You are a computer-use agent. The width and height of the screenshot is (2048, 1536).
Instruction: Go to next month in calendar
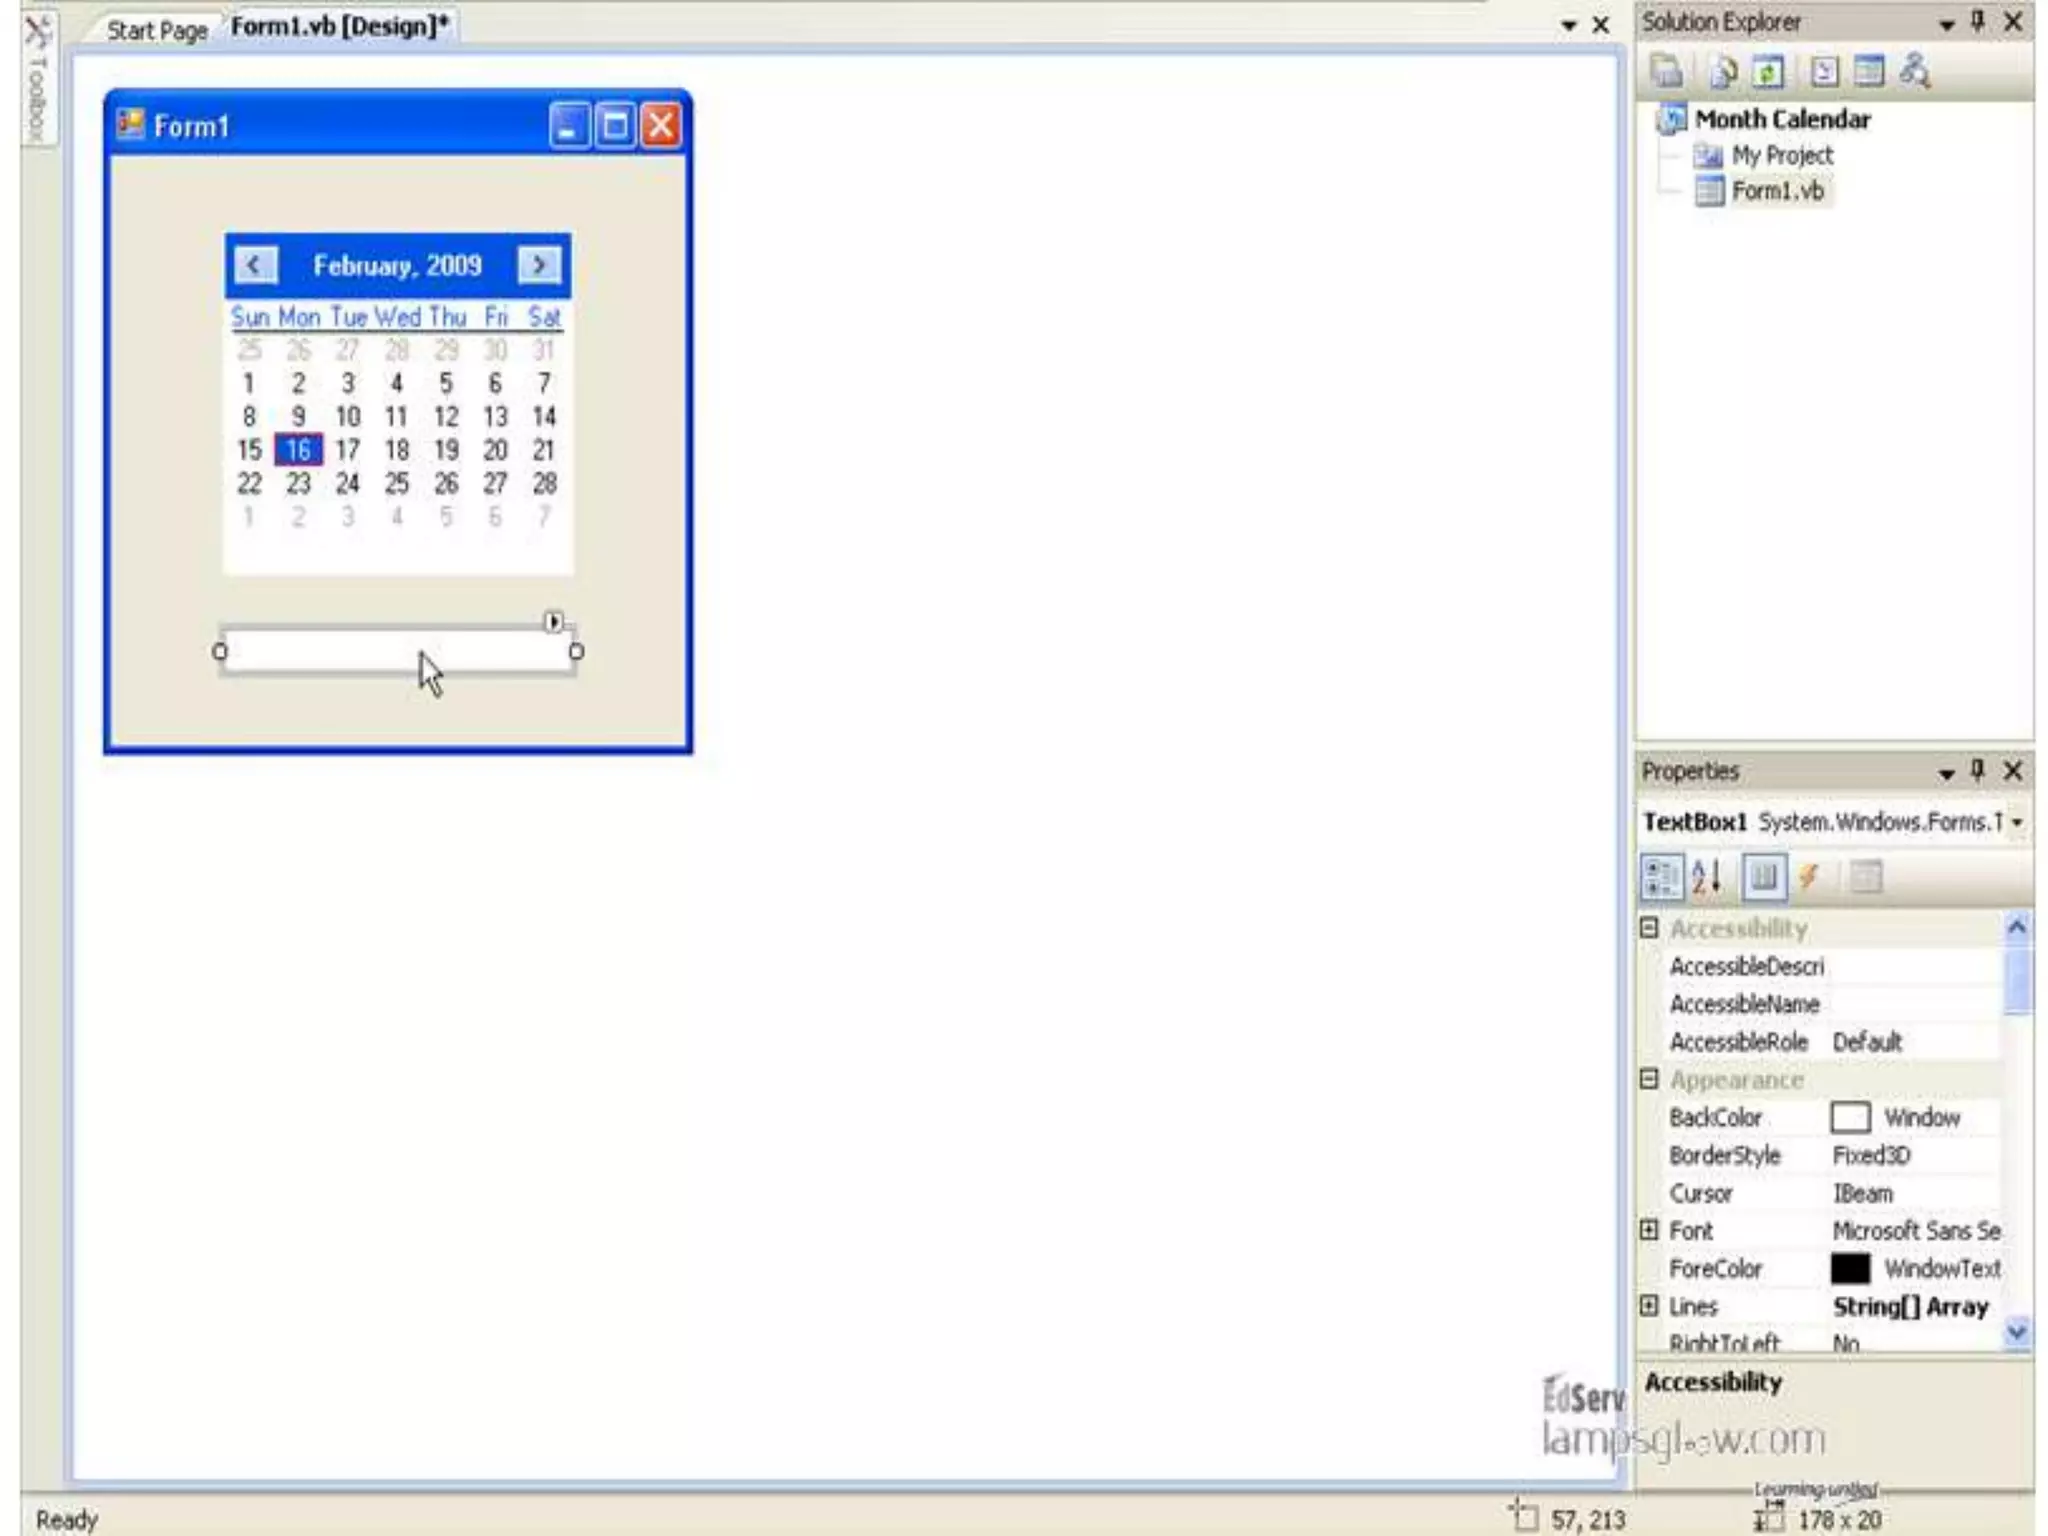(x=539, y=265)
